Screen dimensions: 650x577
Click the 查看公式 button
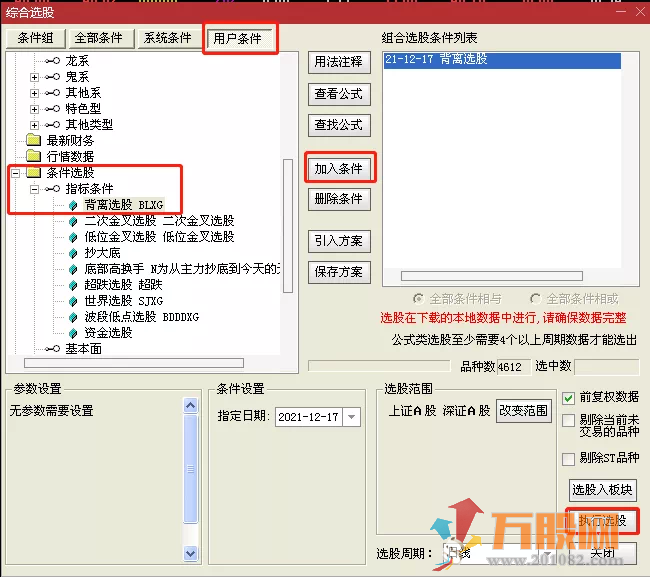coord(339,94)
